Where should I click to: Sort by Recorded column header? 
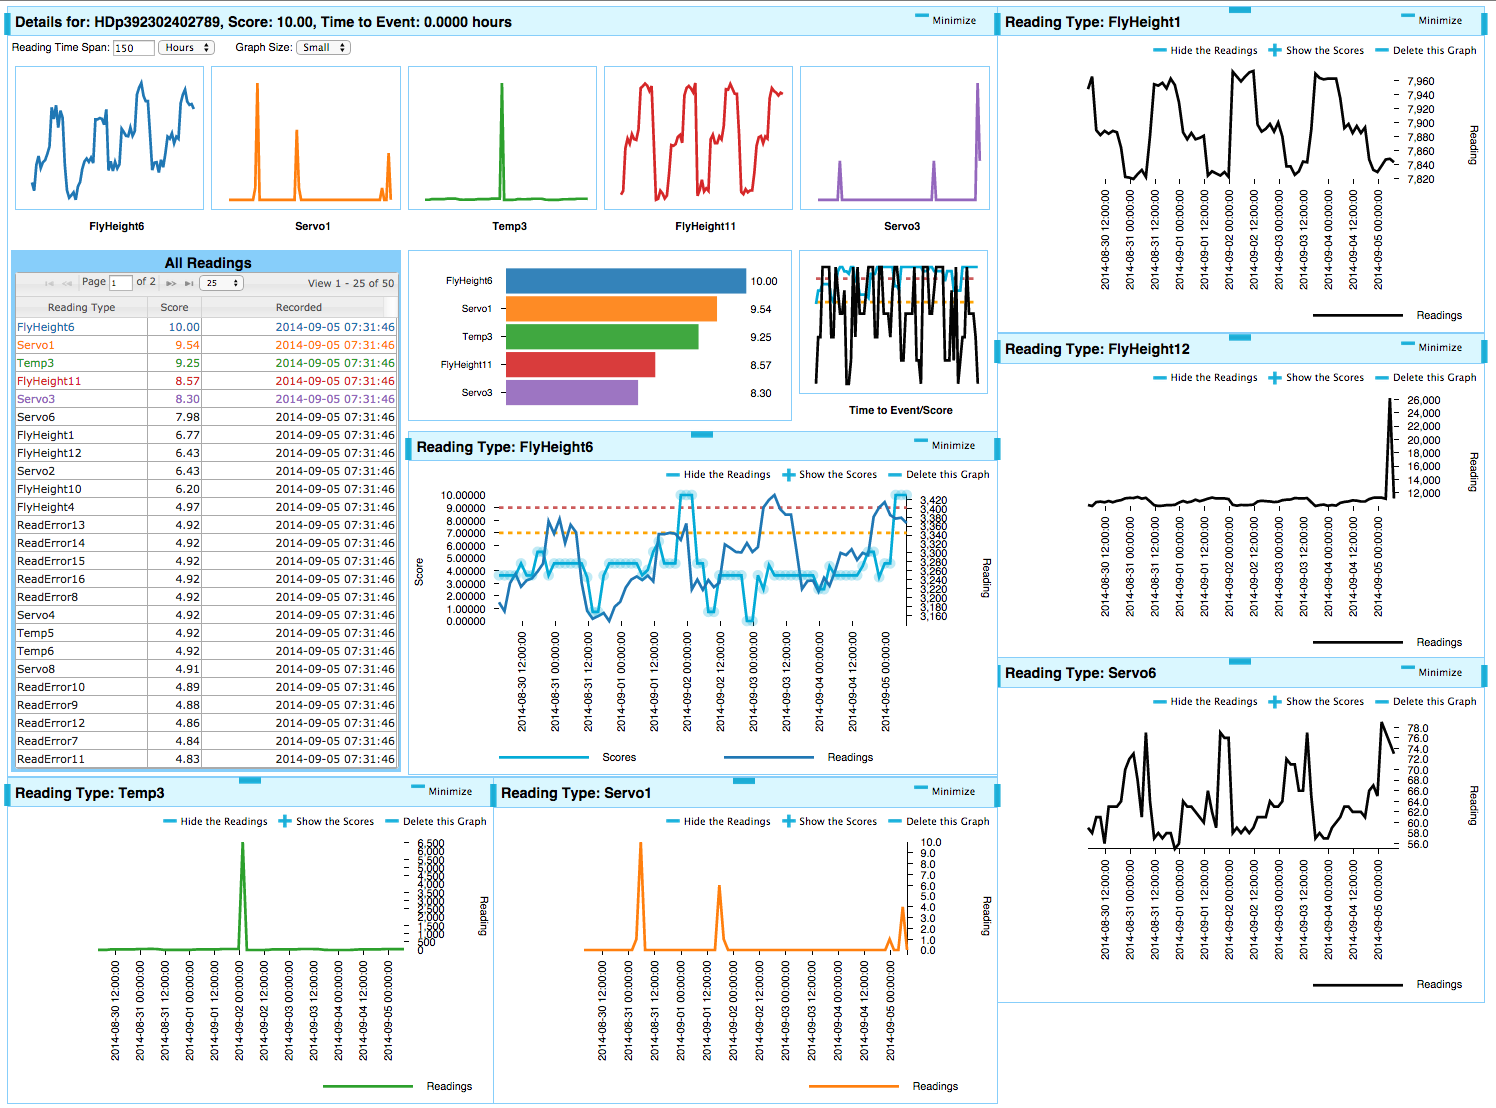pyautogui.click(x=299, y=307)
